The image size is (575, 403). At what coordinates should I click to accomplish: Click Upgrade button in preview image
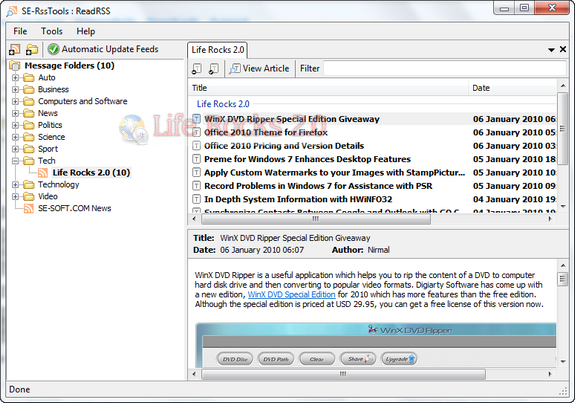399,359
